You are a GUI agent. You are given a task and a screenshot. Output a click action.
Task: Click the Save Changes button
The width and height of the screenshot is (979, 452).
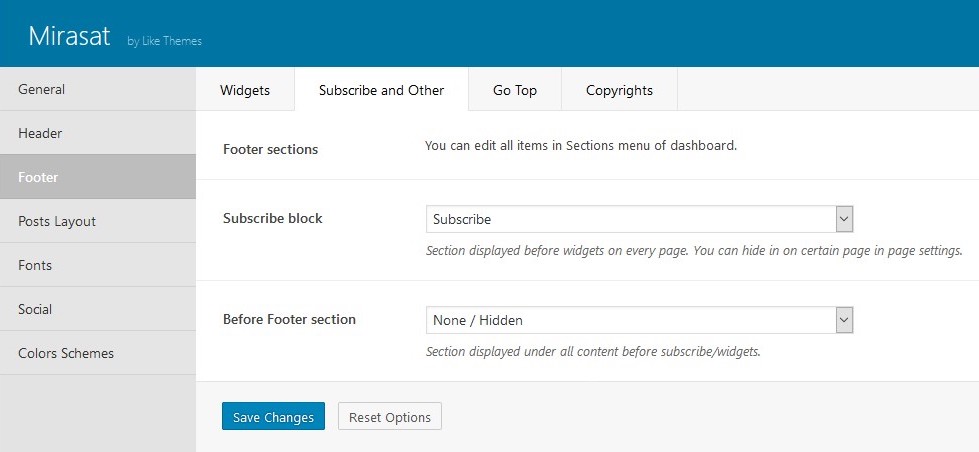click(x=273, y=416)
